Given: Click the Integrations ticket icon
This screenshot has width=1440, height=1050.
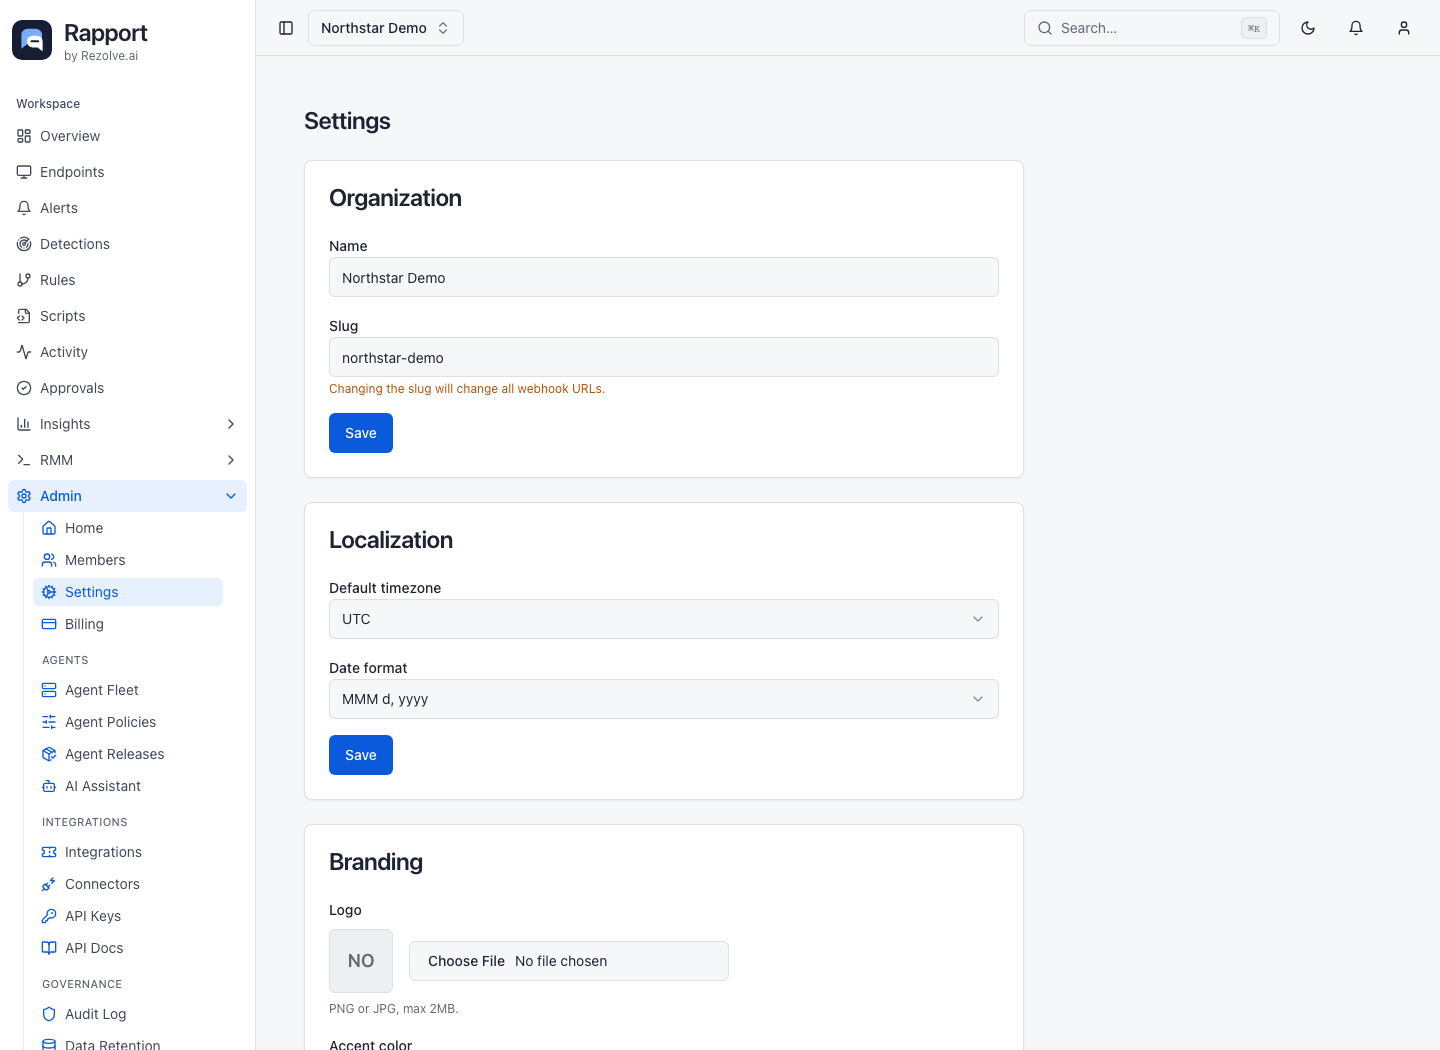Looking at the screenshot, I should (49, 852).
